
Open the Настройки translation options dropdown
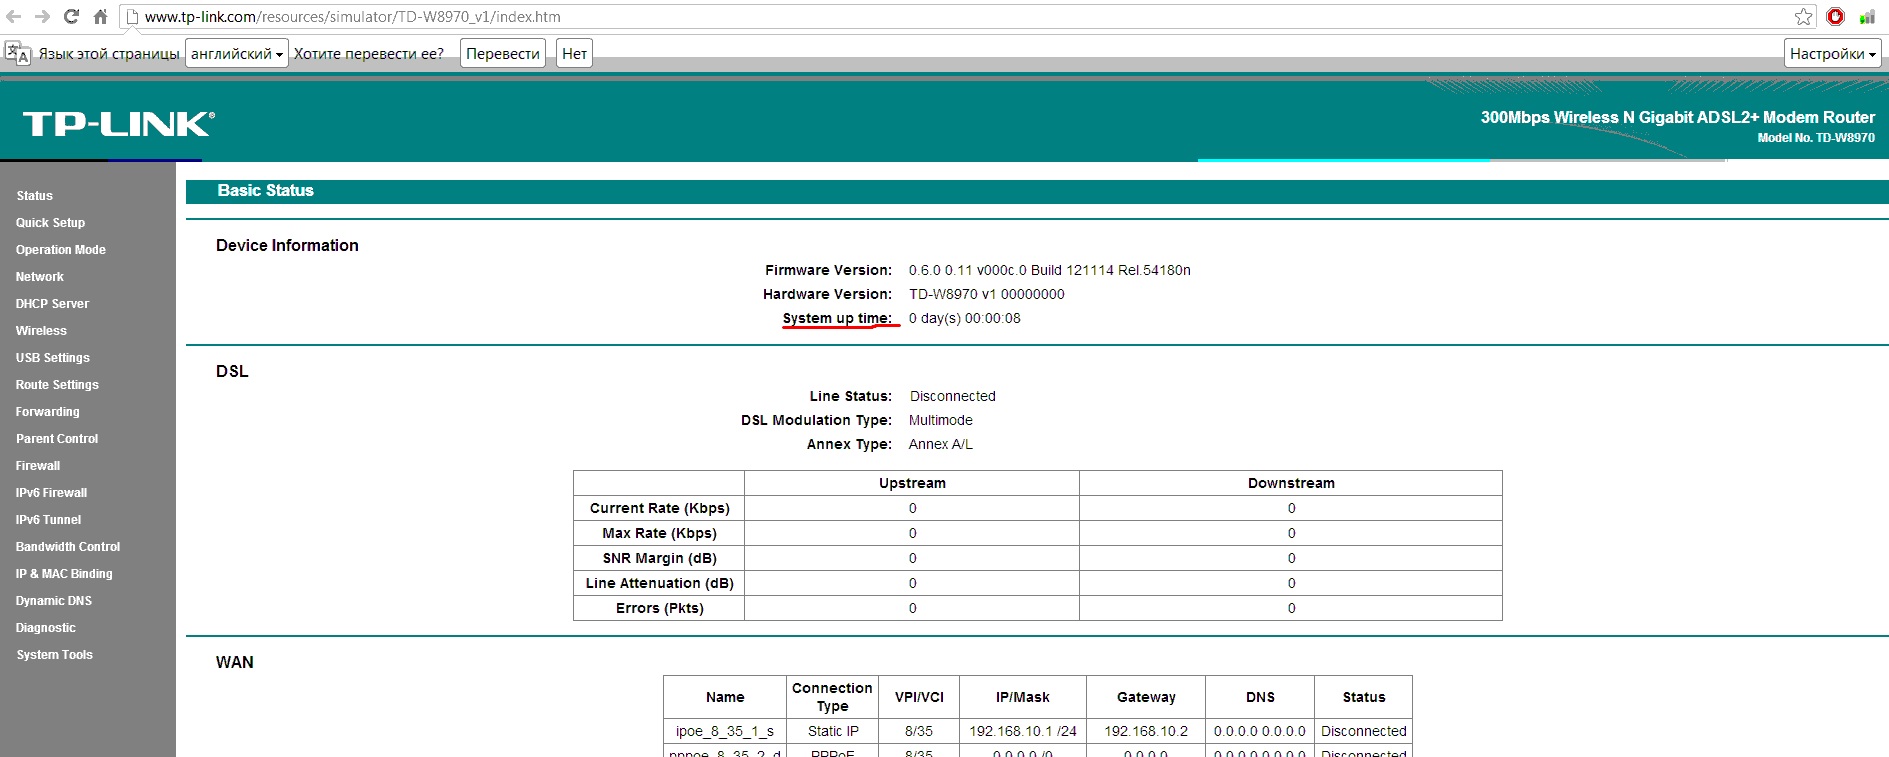(x=1833, y=53)
